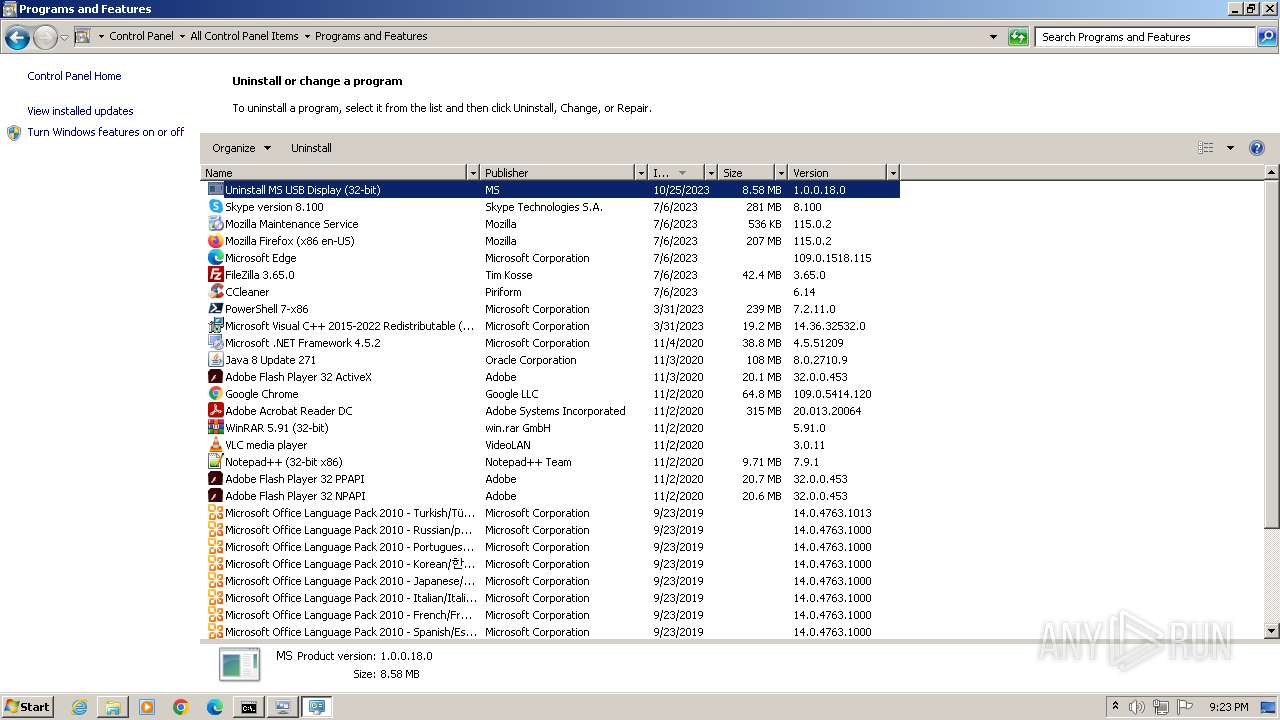Click the search magnifier icon
Screen dimensions: 1280x720
point(1266,37)
